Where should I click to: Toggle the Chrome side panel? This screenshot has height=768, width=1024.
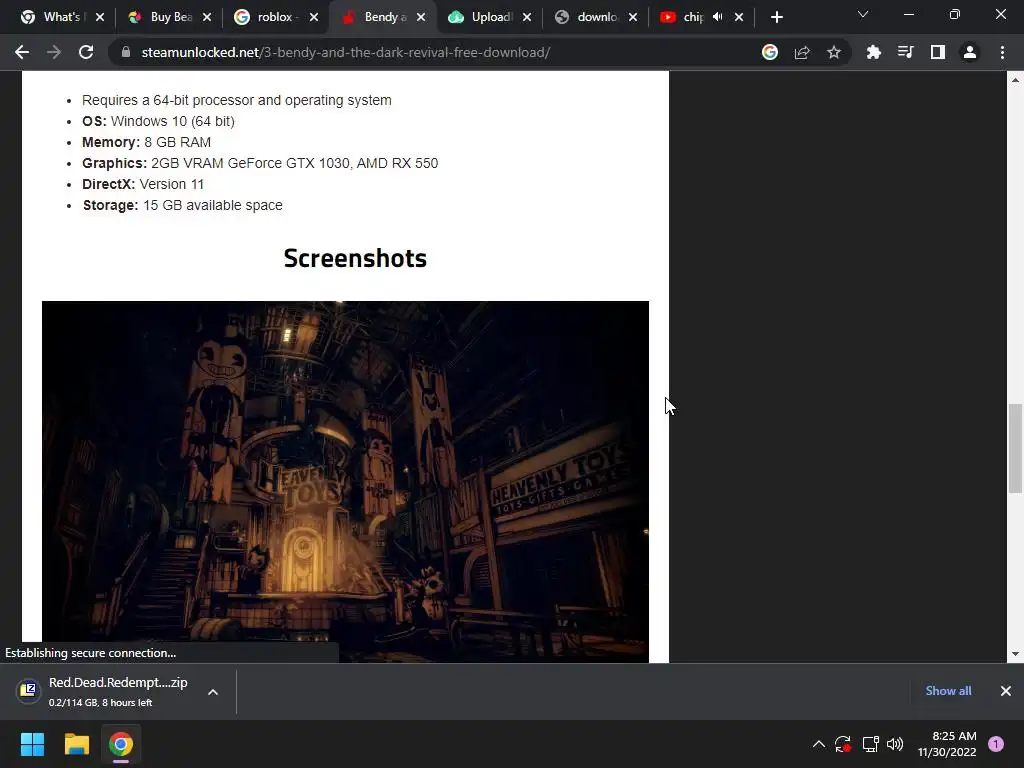[x=938, y=52]
